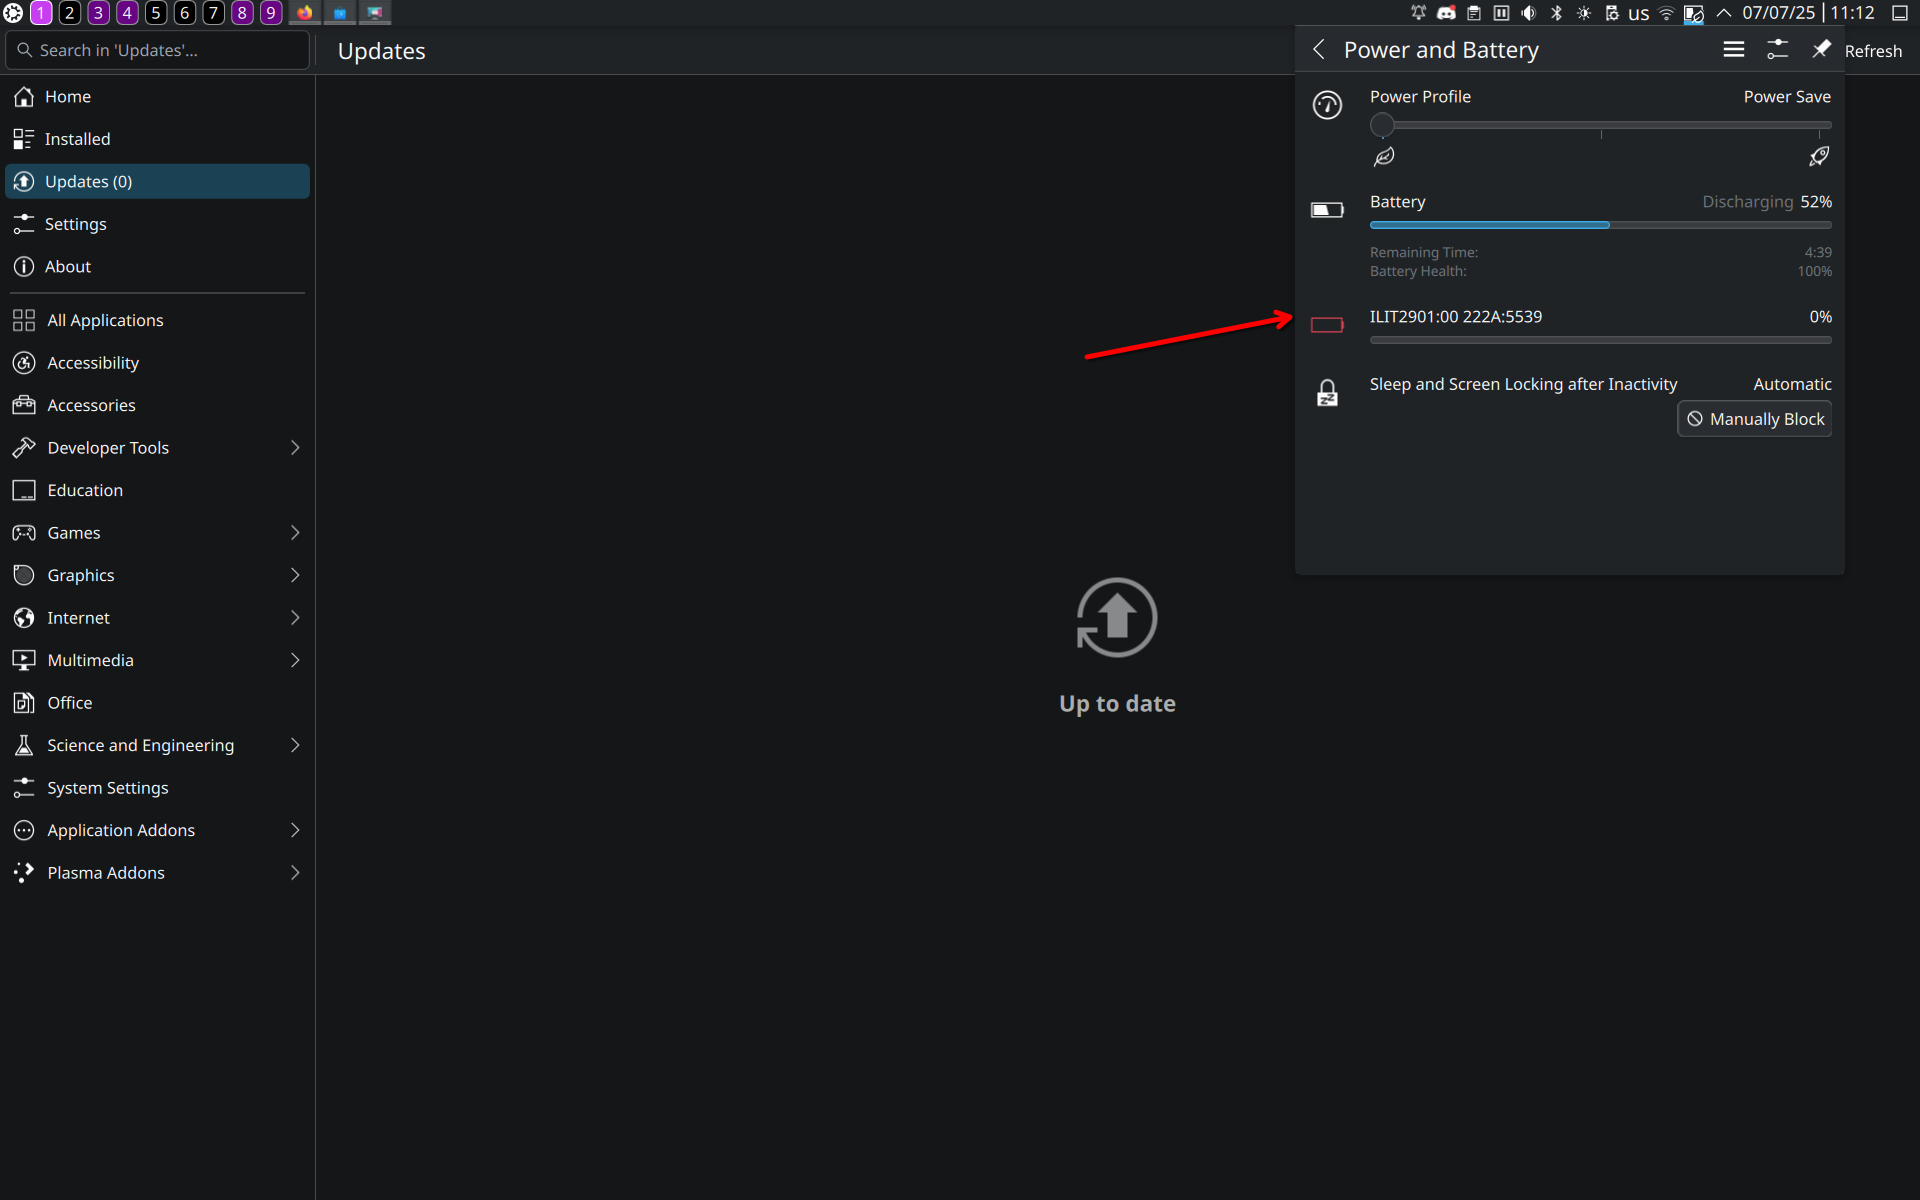Viewport: 1920px width, 1200px height.
Task: Switch to virtual desktop 5
Action: coord(156,13)
